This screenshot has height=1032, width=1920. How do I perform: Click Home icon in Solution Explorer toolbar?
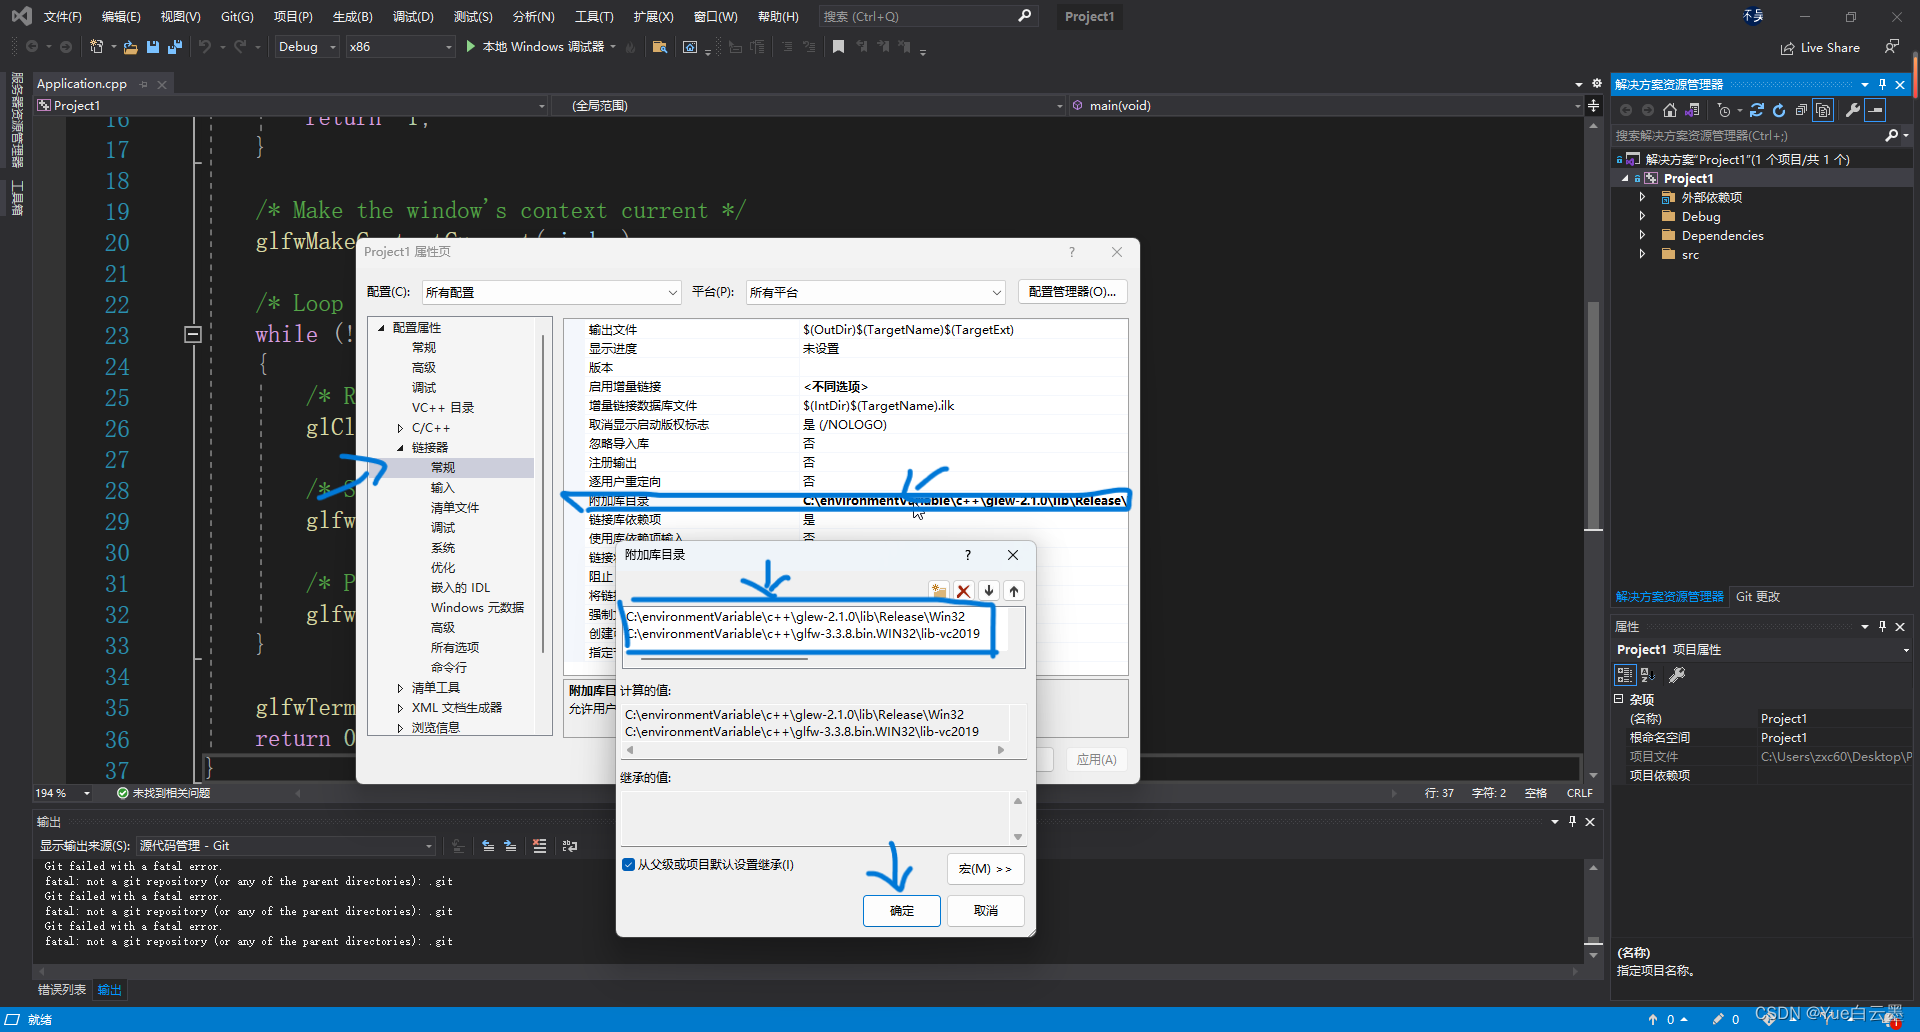[x=1670, y=110]
